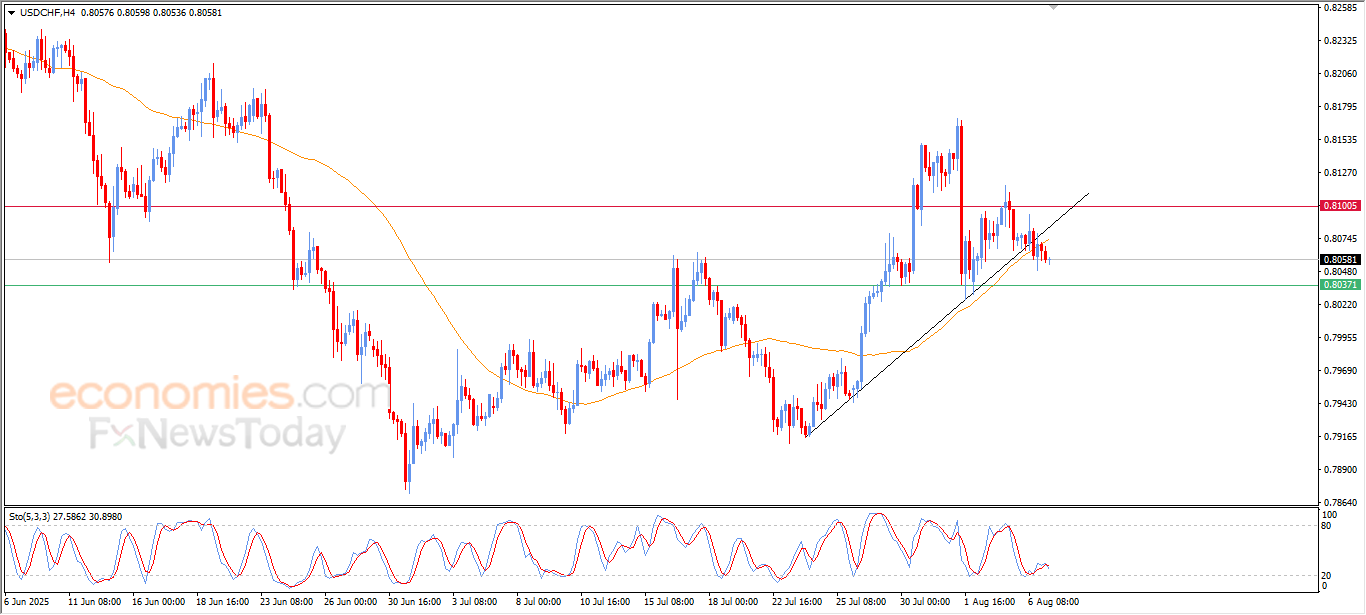Click the chart shift triangle marker on top edge
The width and height of the screenshot is (1366, 615).
click(1052, 7)
